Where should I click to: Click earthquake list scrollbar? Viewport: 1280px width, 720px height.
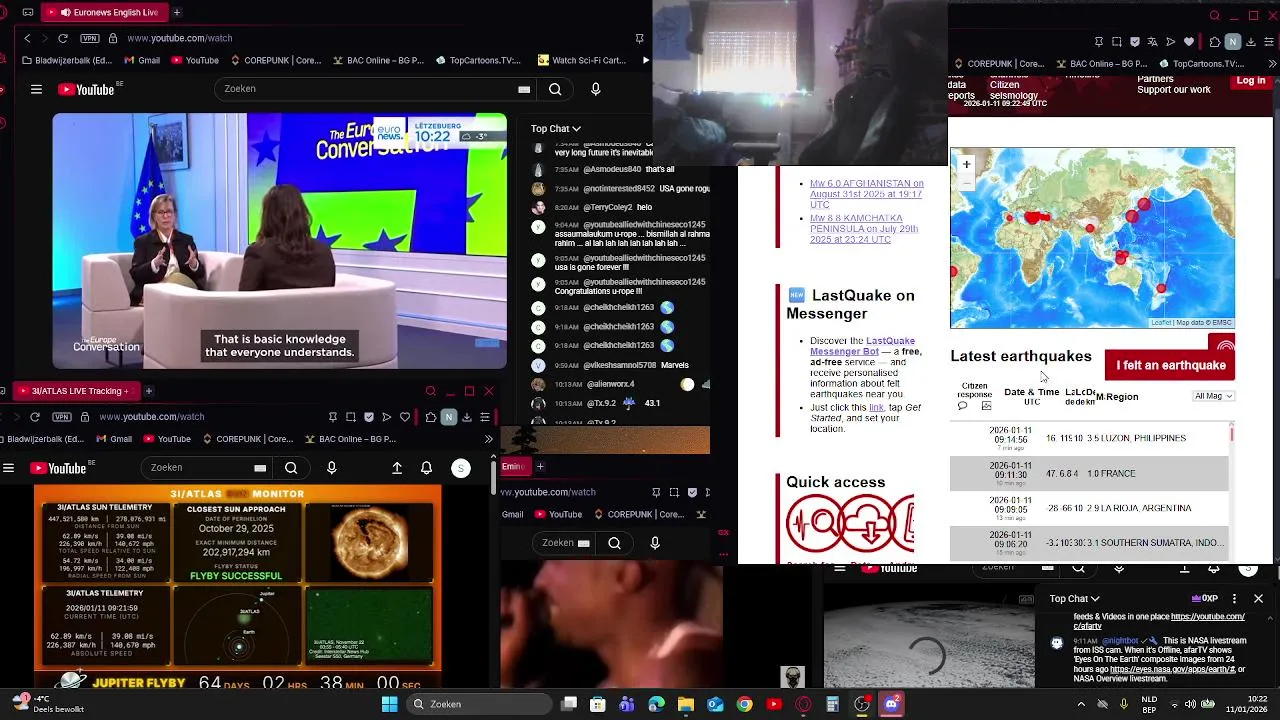[x=1232, y=434]
